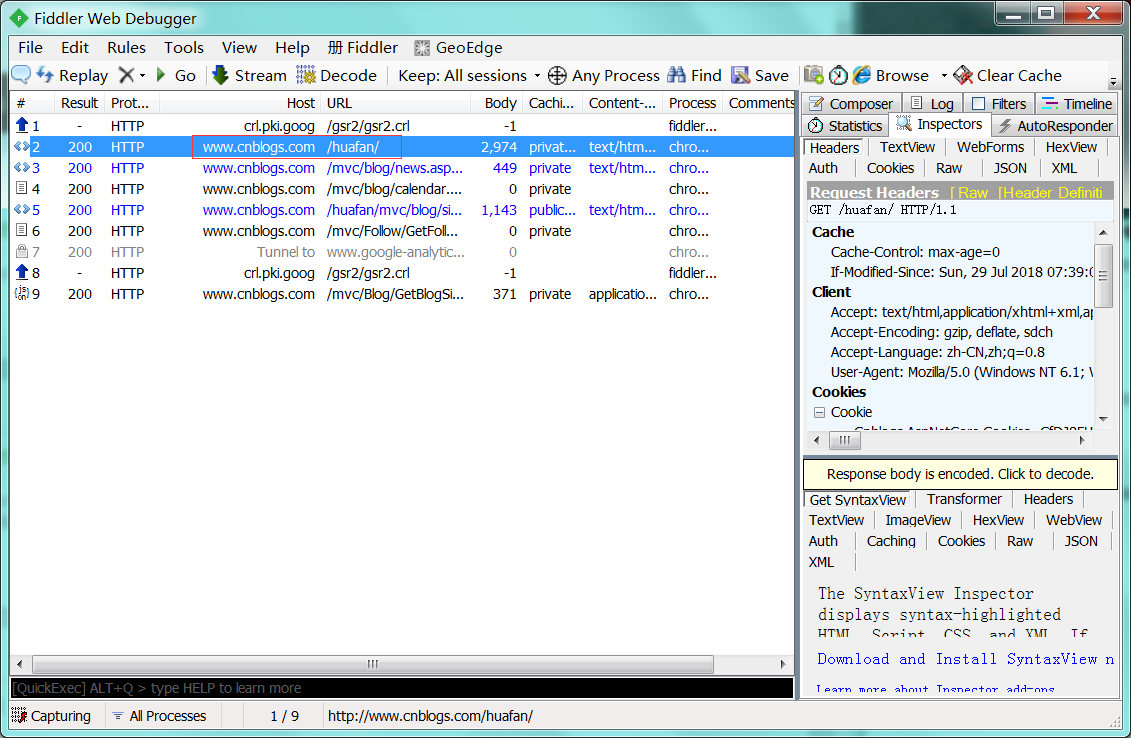Click the Find binoculars button
Screen dimensions: 1131x738
[x=694, y=75]
